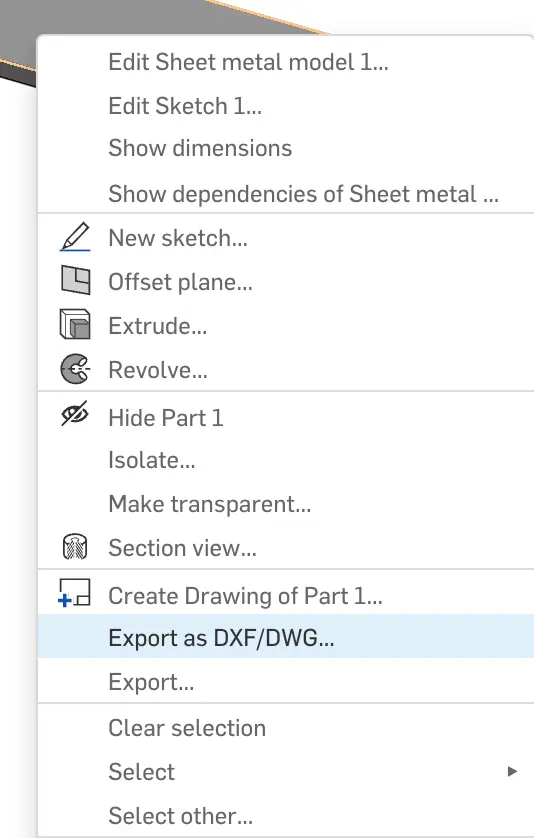
Task: Open Show dependencies of Sheet metal
Action: (x=286, y=193)
